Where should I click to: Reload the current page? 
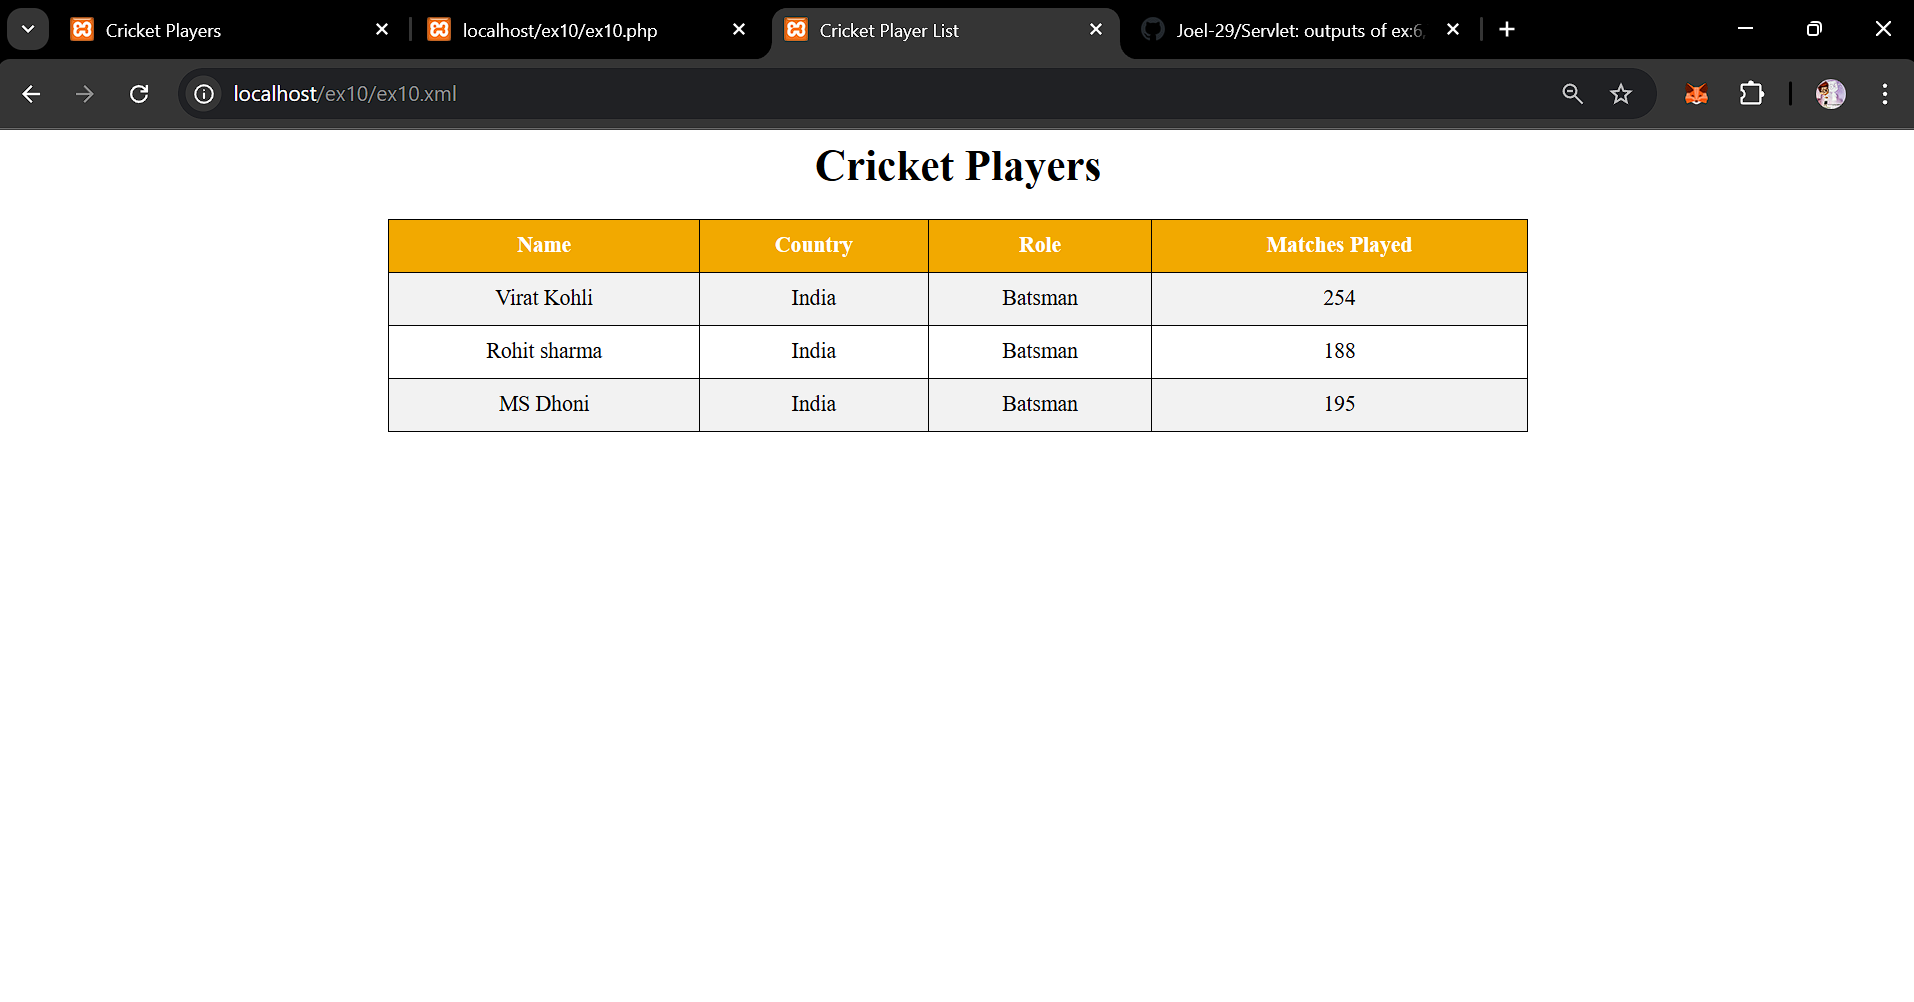click(x=139, y=94)
